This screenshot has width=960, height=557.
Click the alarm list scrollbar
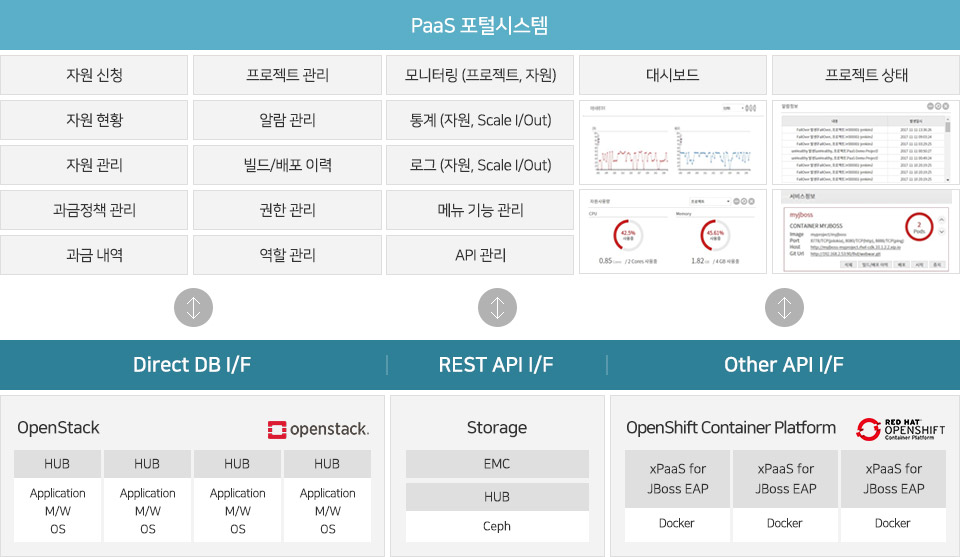947,149
